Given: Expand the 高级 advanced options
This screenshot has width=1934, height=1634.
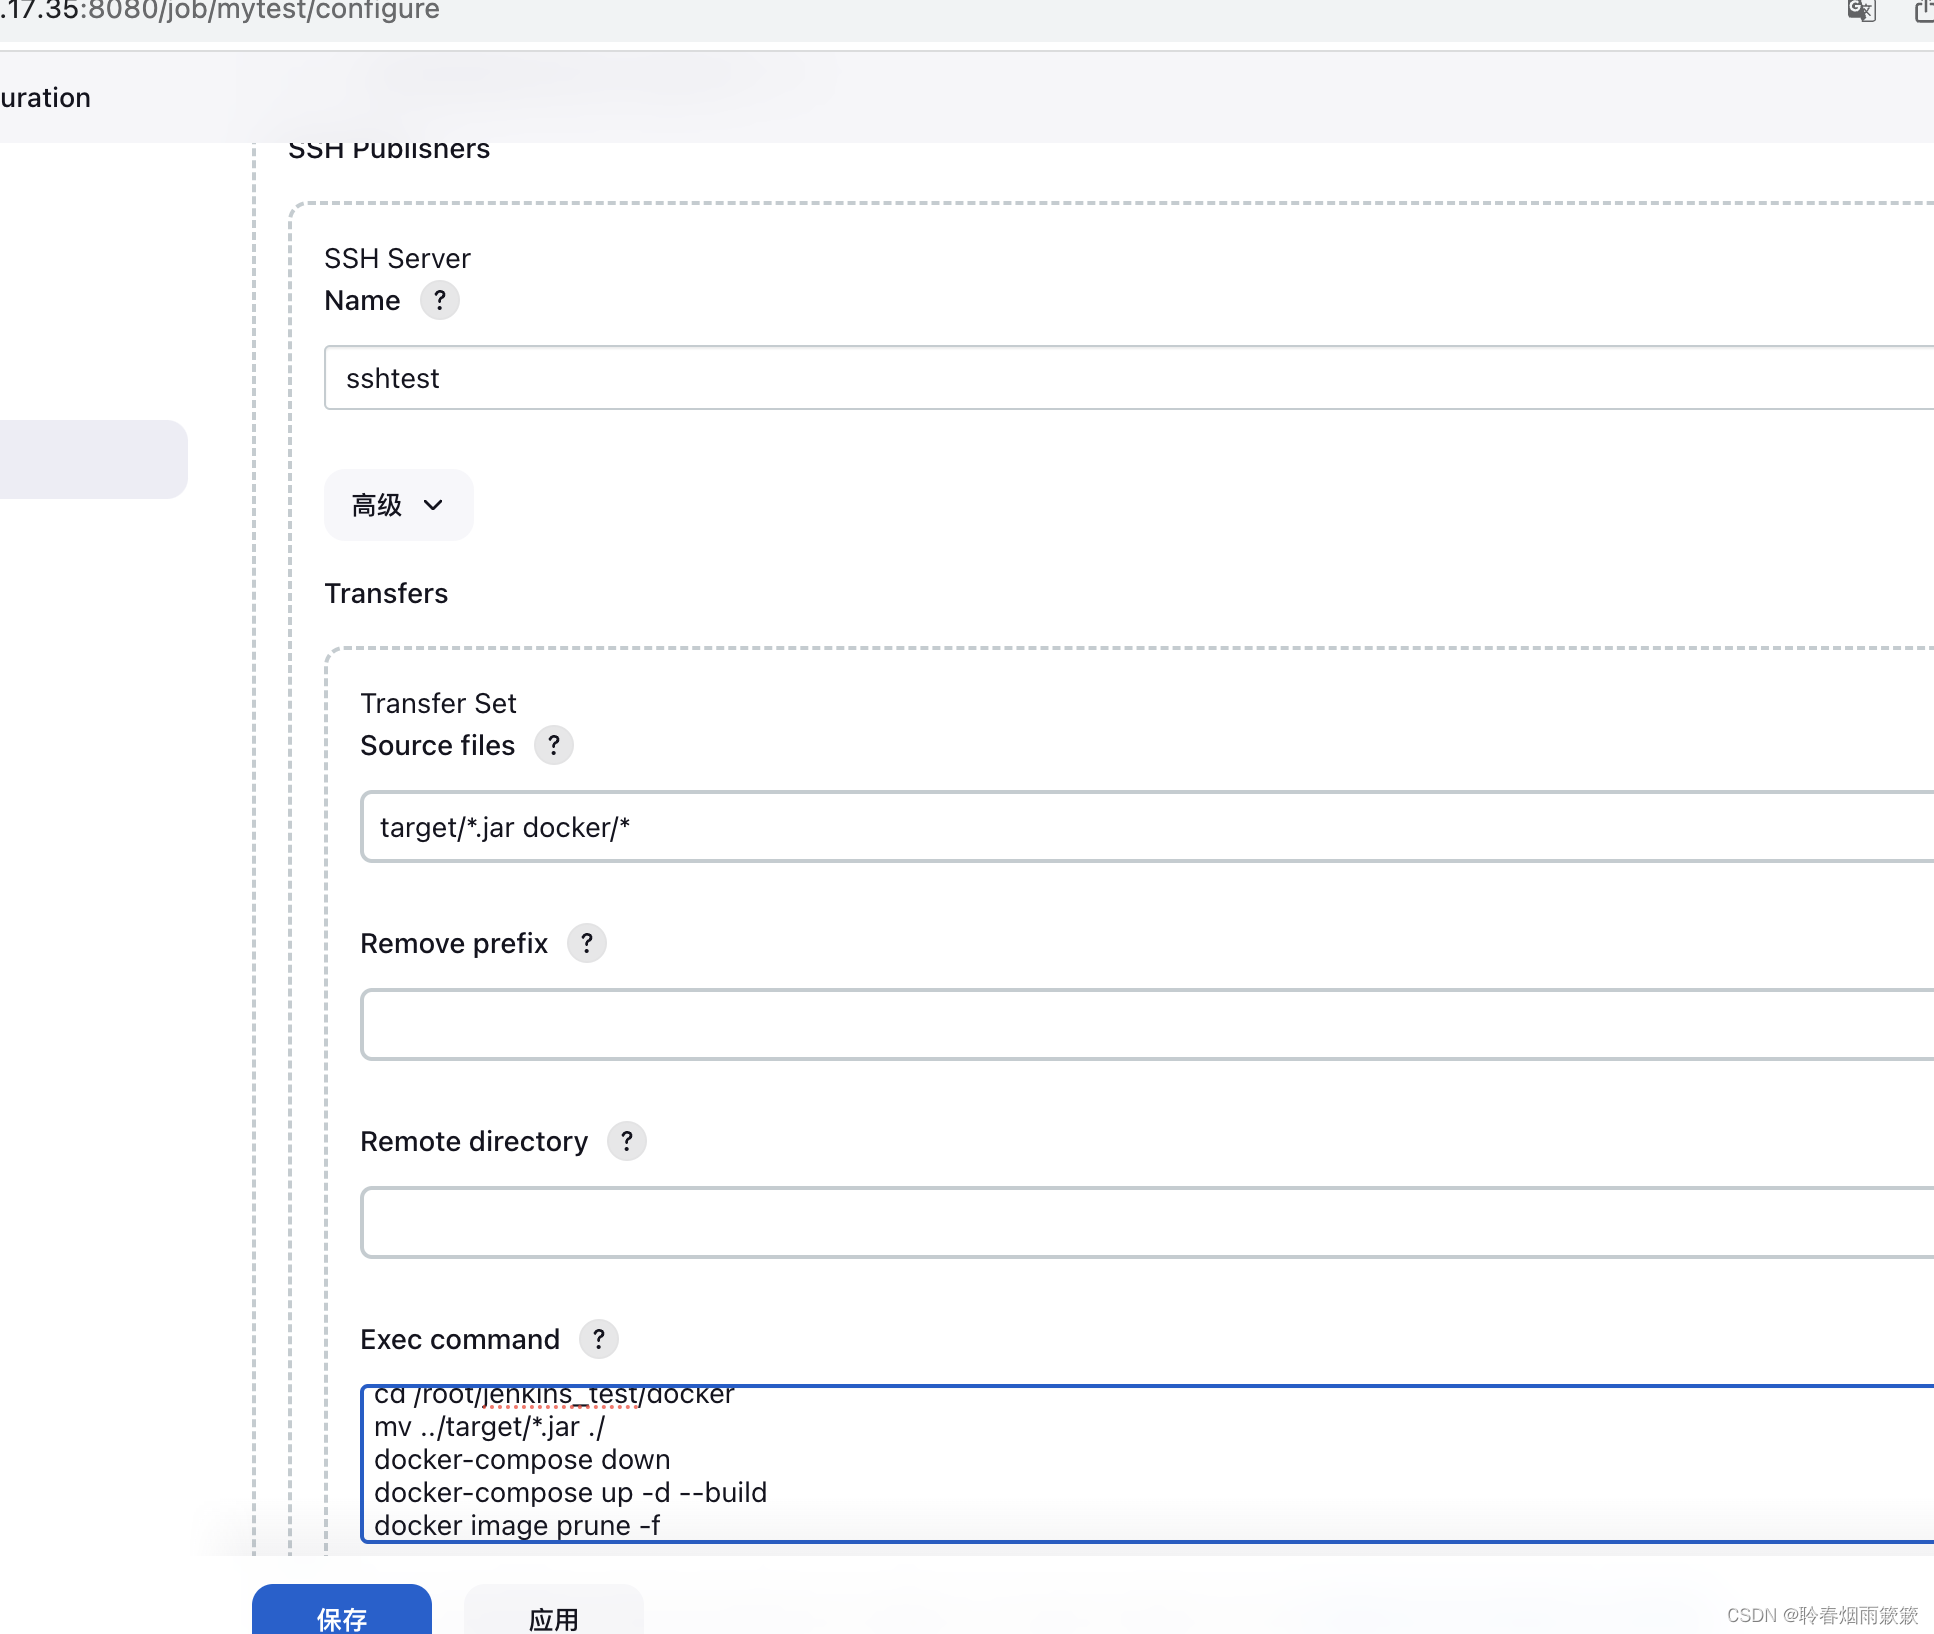Looking at the screenshot, I should point(398,505).
